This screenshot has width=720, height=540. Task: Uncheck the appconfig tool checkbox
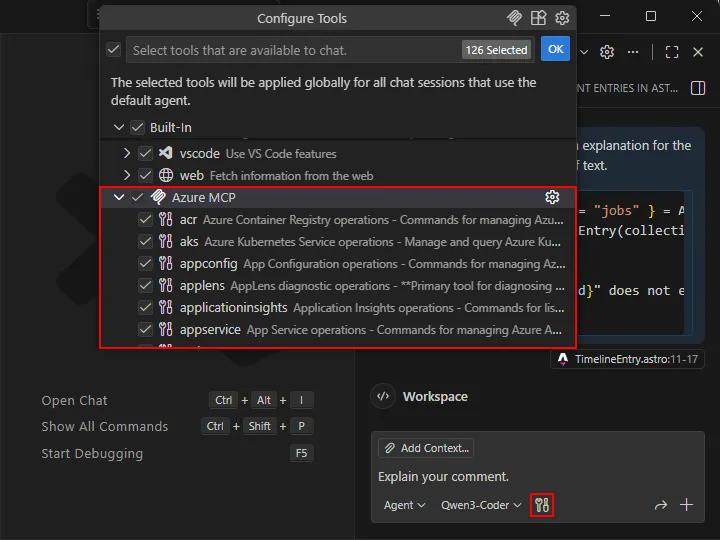pyautogui.click(x=145, y=263)
